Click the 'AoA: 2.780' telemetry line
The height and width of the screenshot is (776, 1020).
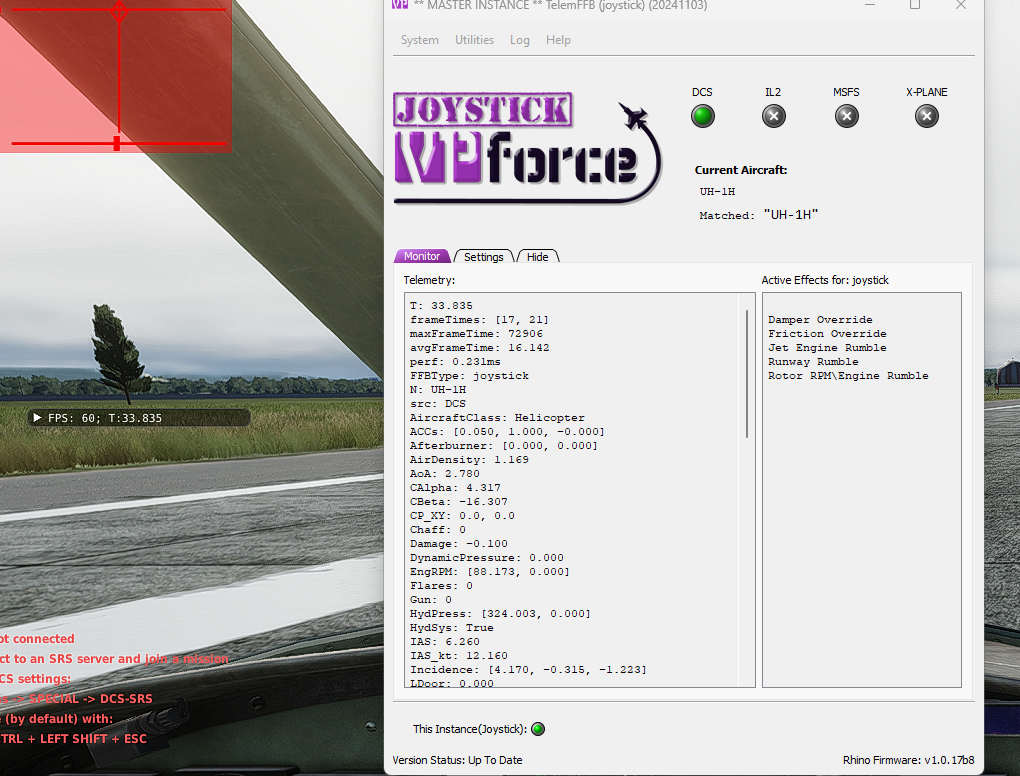[x=444, y=474]
